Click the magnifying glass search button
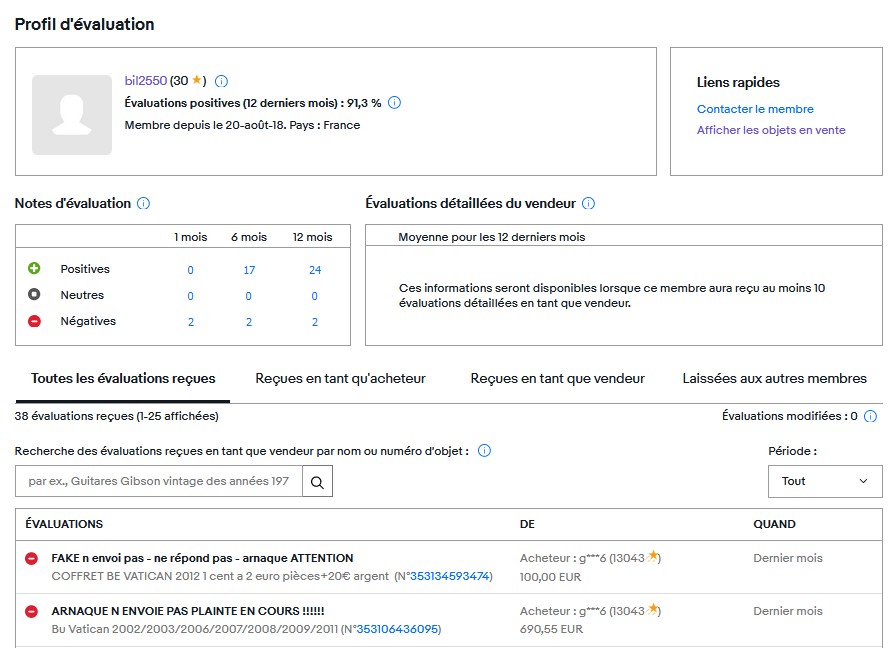896x648 pixels. click(317, 482)
